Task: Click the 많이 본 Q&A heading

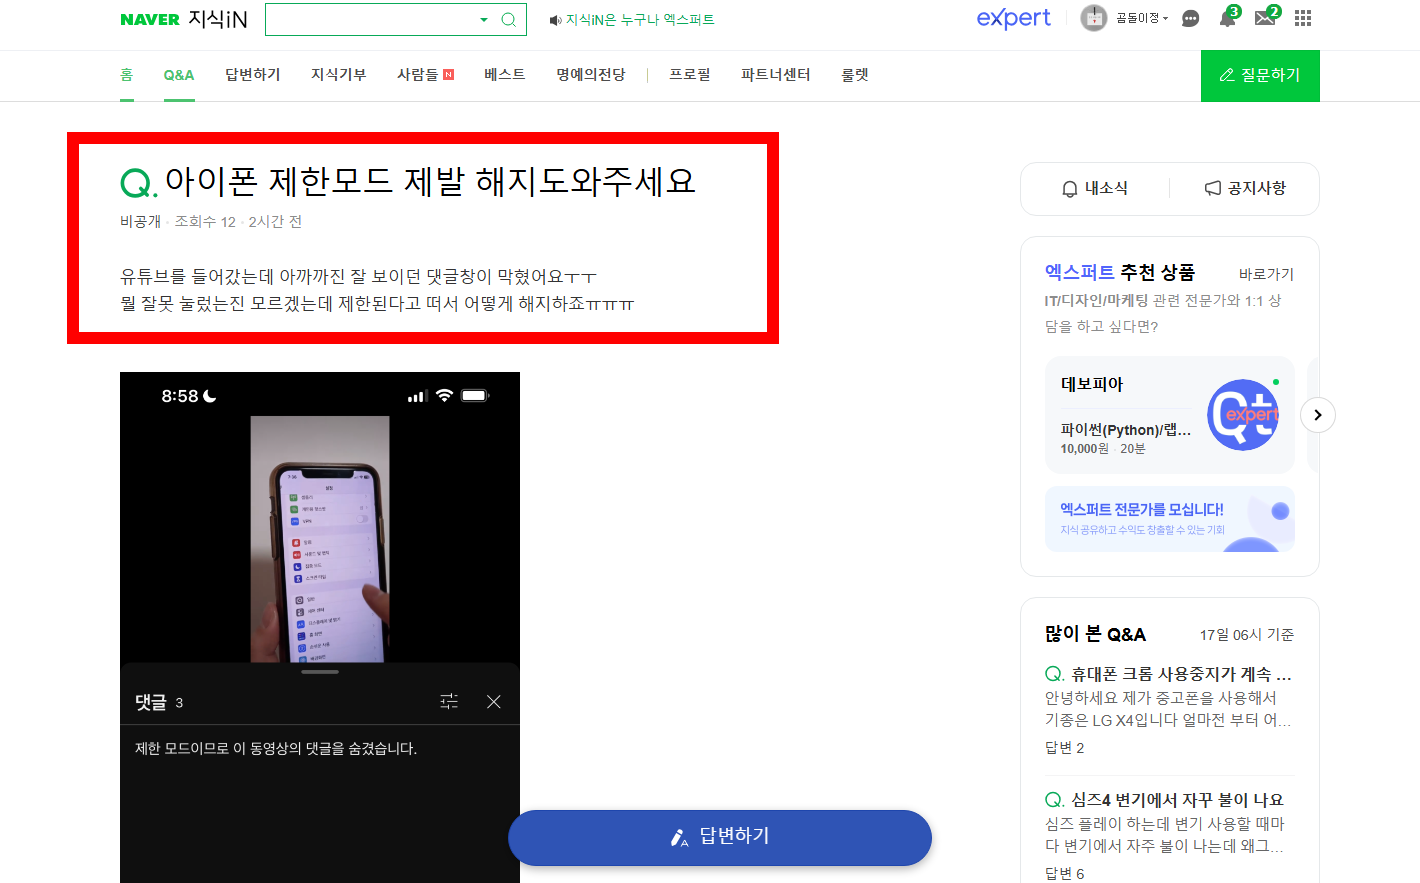Action: pos(1095,634)
